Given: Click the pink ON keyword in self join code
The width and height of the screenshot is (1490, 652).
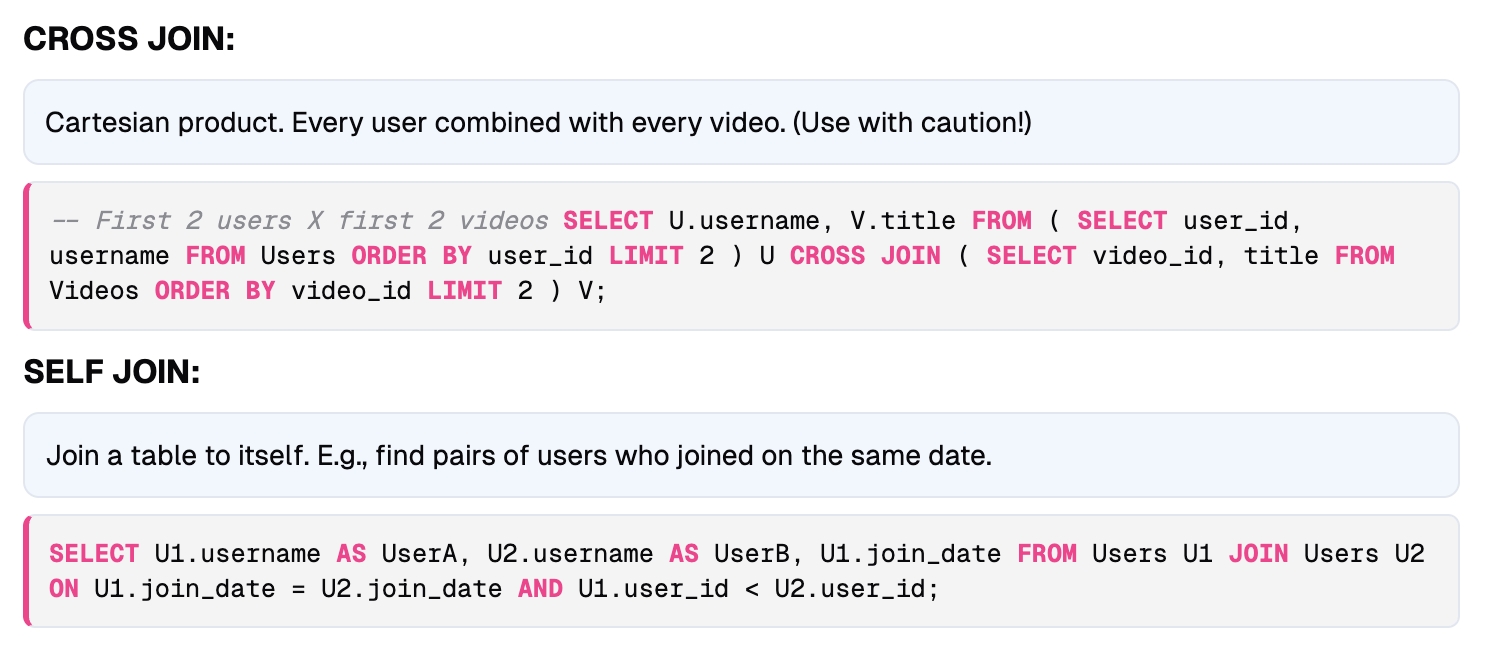Looking at the screenshot, I should (x=64, y=589).
